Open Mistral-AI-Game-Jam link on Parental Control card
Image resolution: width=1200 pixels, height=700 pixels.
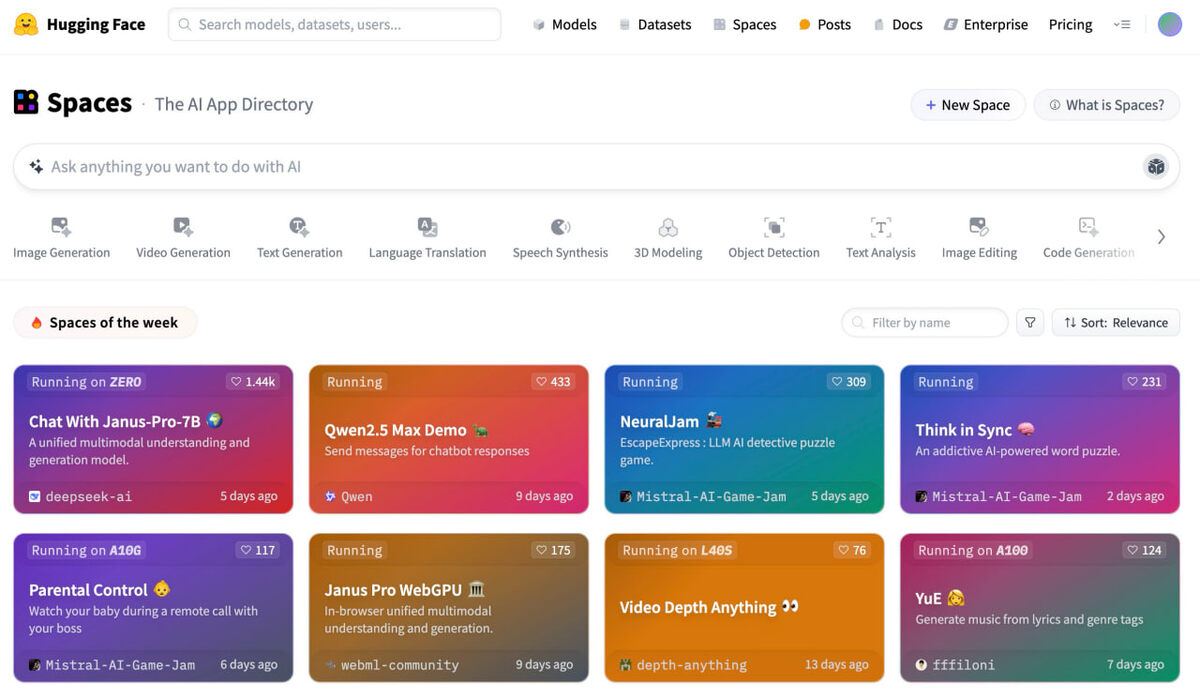(x=112, y=665)
